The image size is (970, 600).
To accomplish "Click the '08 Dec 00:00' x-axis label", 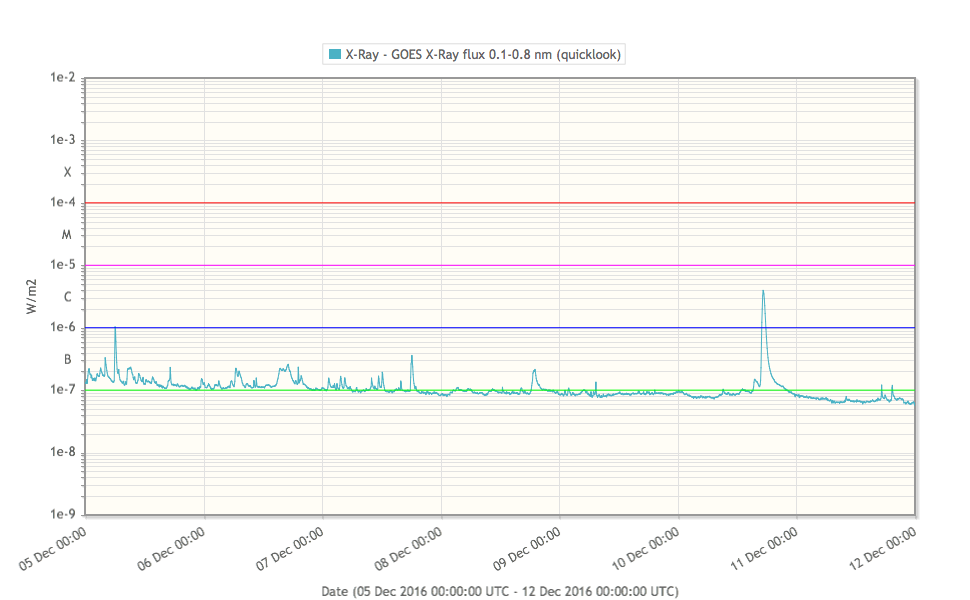I will point(408,549).
